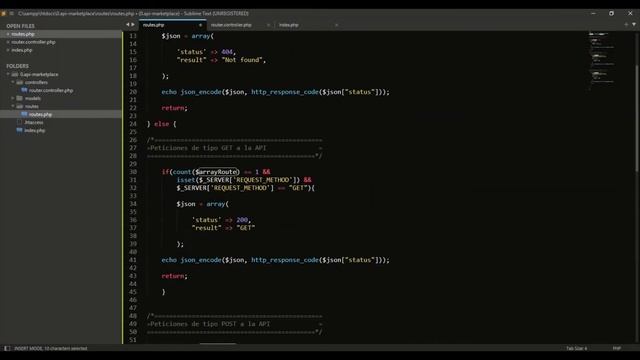Change syntax via PHP in status bar
640x360 pixels.
(617, 348)
